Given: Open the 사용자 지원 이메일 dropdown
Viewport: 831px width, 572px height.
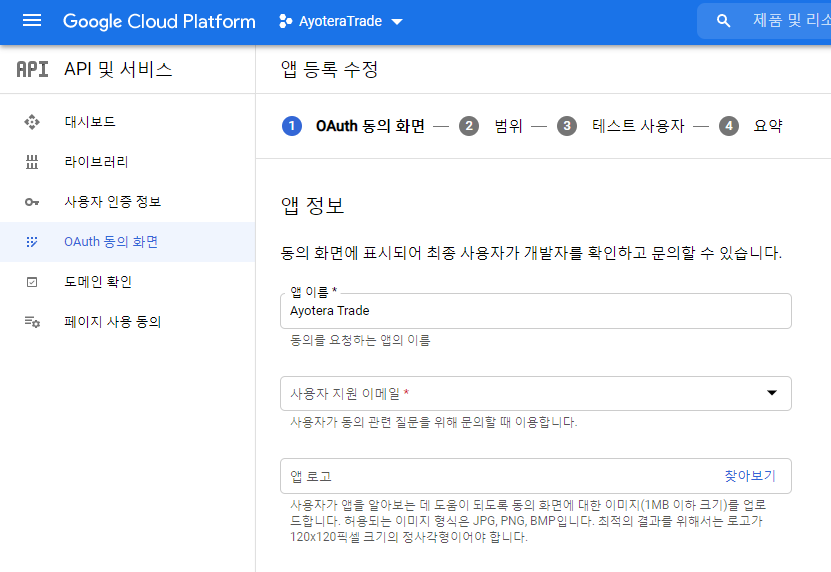Looking at the screenshot, I should [x=536, y=393].
